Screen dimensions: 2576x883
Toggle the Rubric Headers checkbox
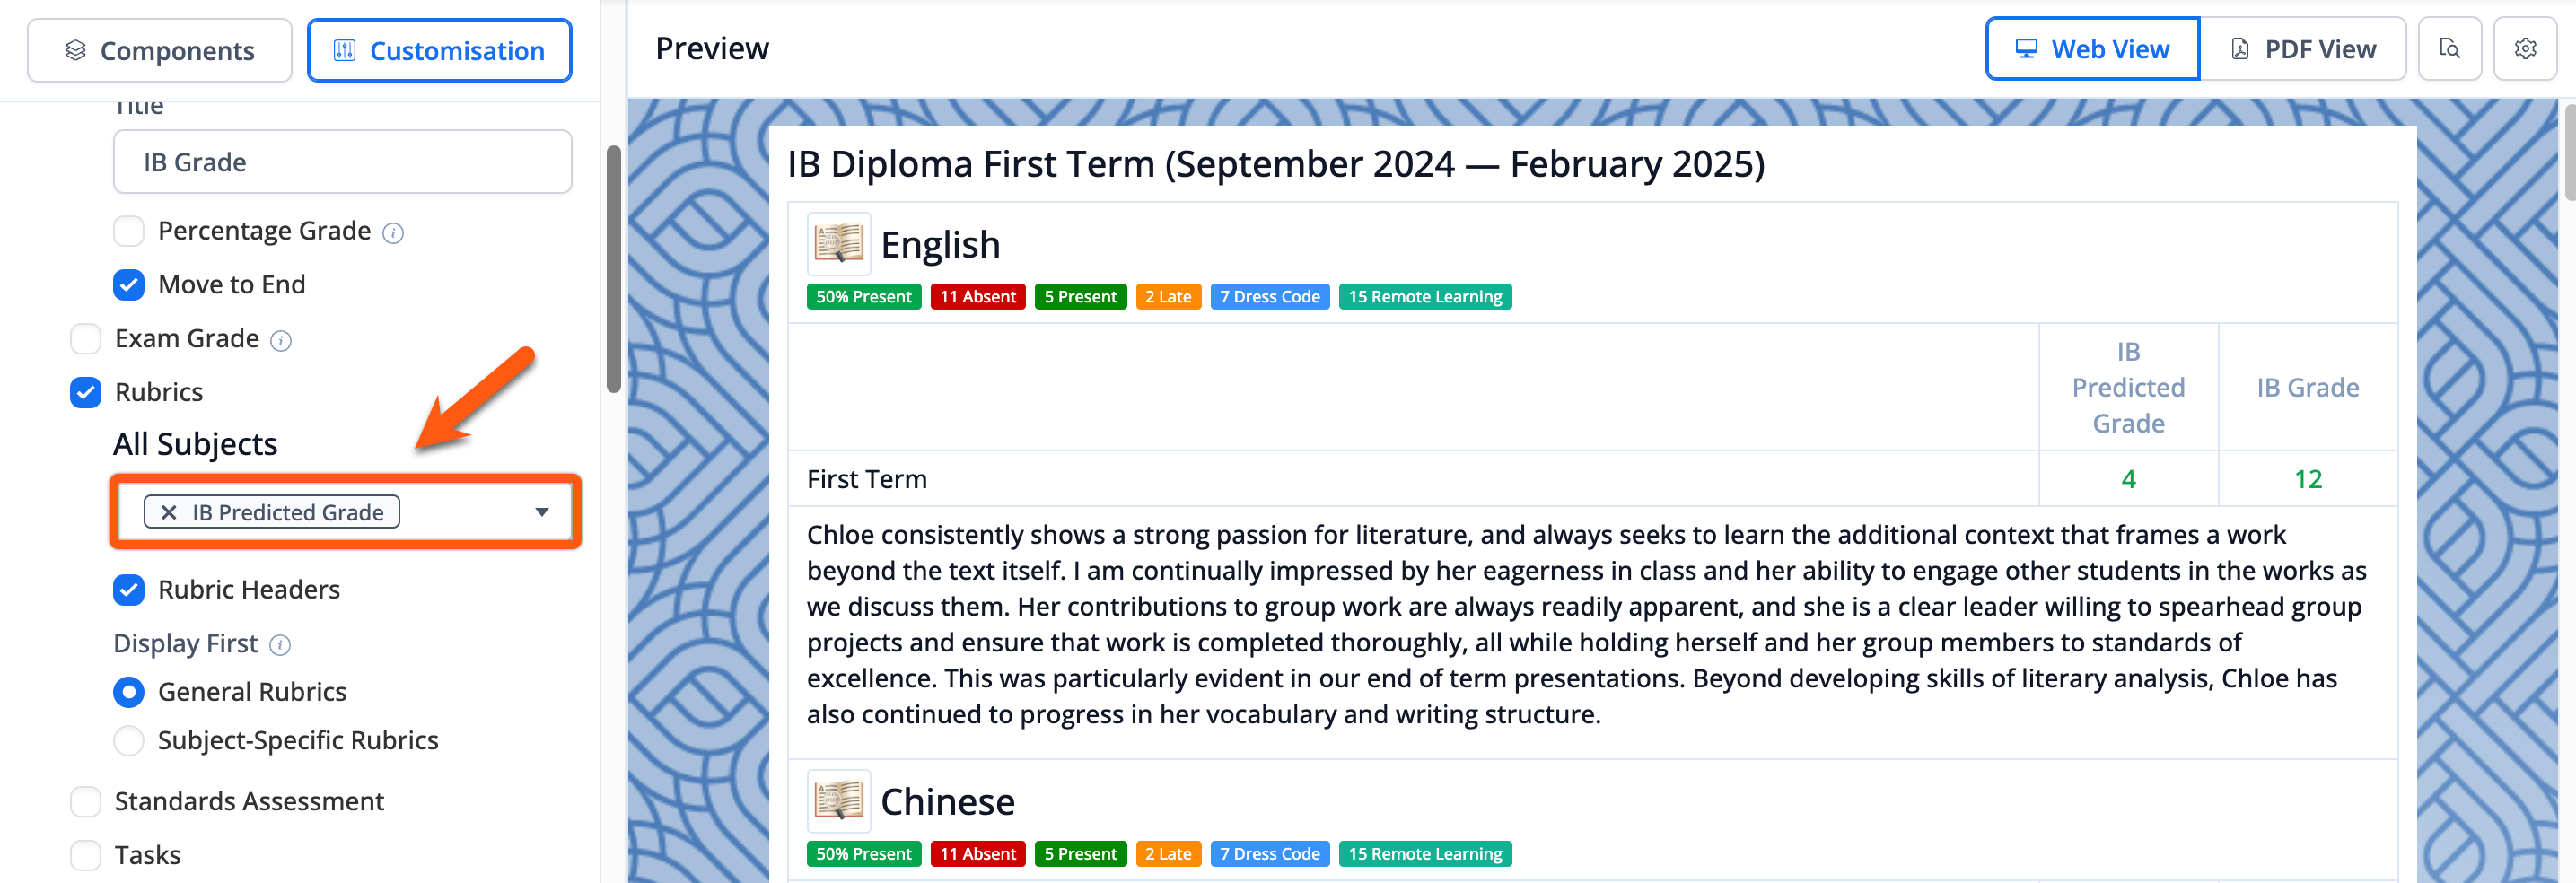click(x=129, y=590)
